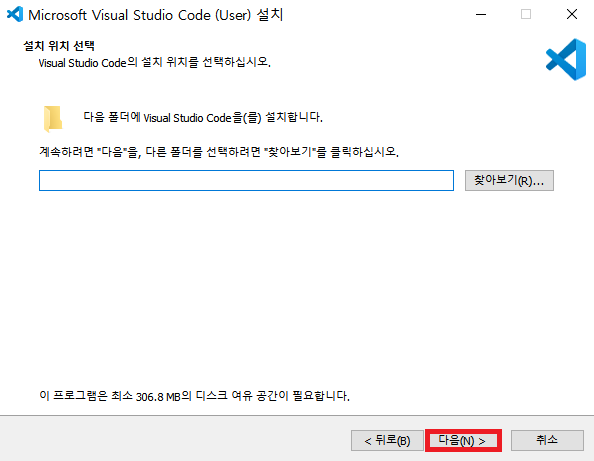Go back with the < 뒤로(B) button
This screenshot has height=461, width=594.
(387, 440)
